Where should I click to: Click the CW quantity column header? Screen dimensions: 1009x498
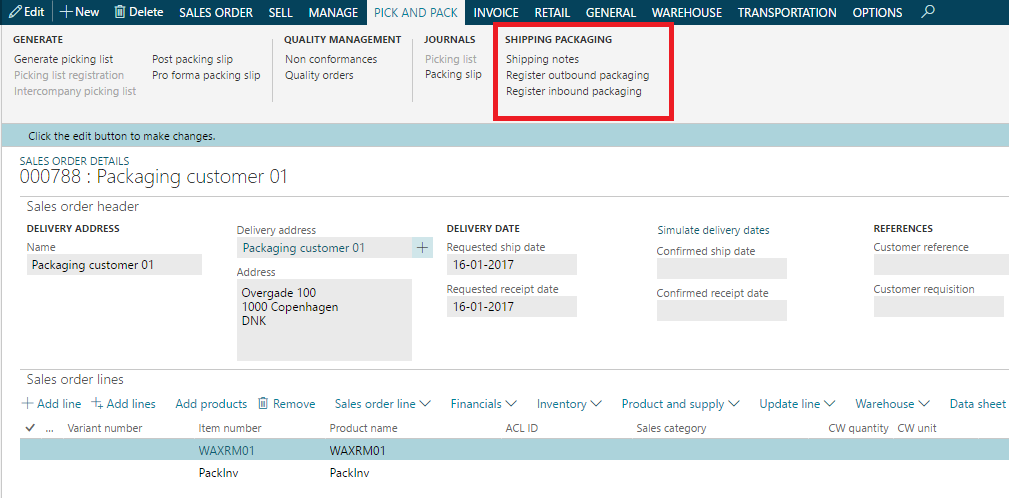click(x=858, y=428)
